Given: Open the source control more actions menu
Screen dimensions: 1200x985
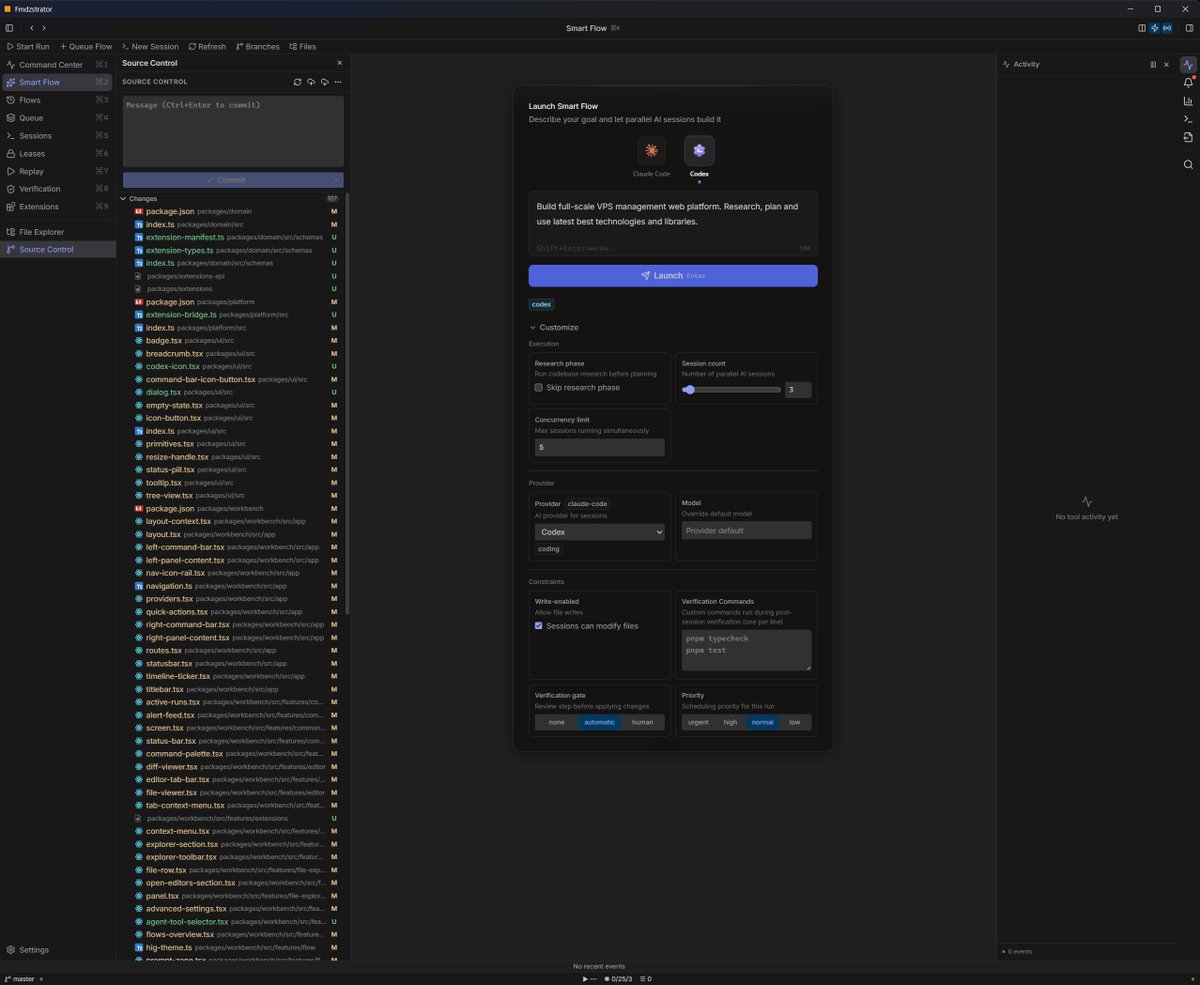Looking at the screenshot, I should pos(338,82).
